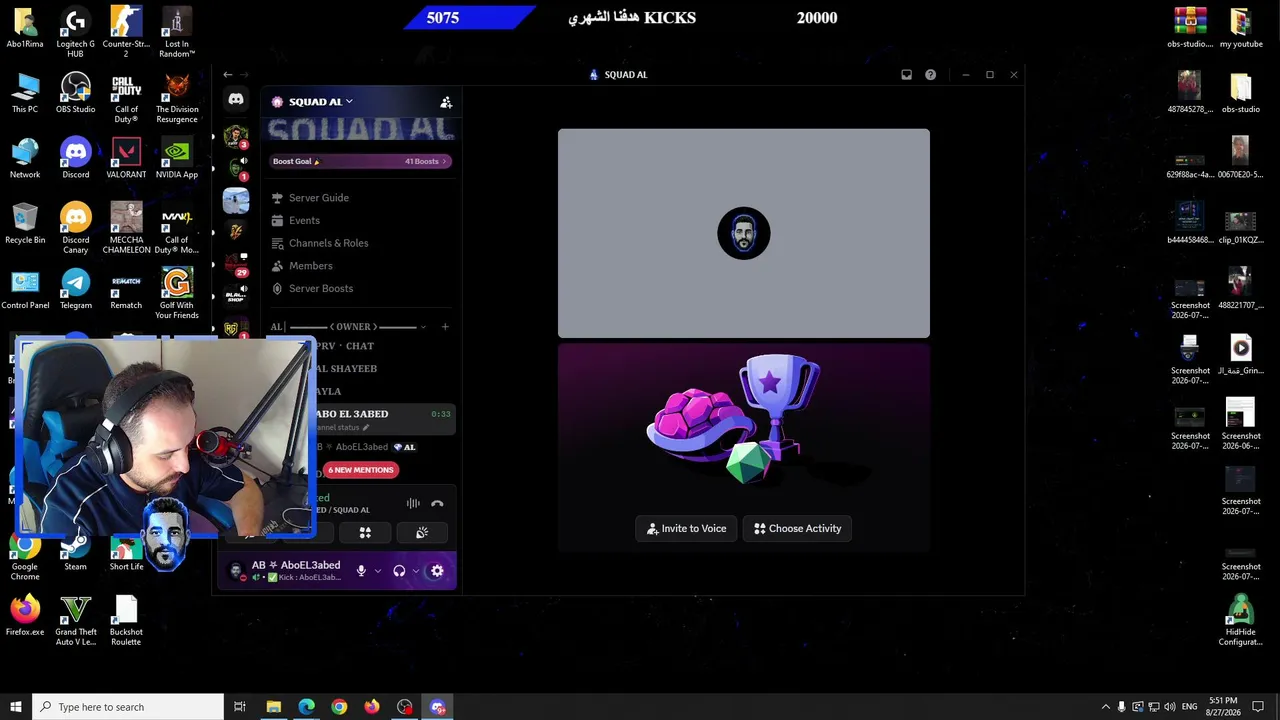Open the taskbar clock and calendar
The image size is (1280, 720).
(x=1223, y=707)
